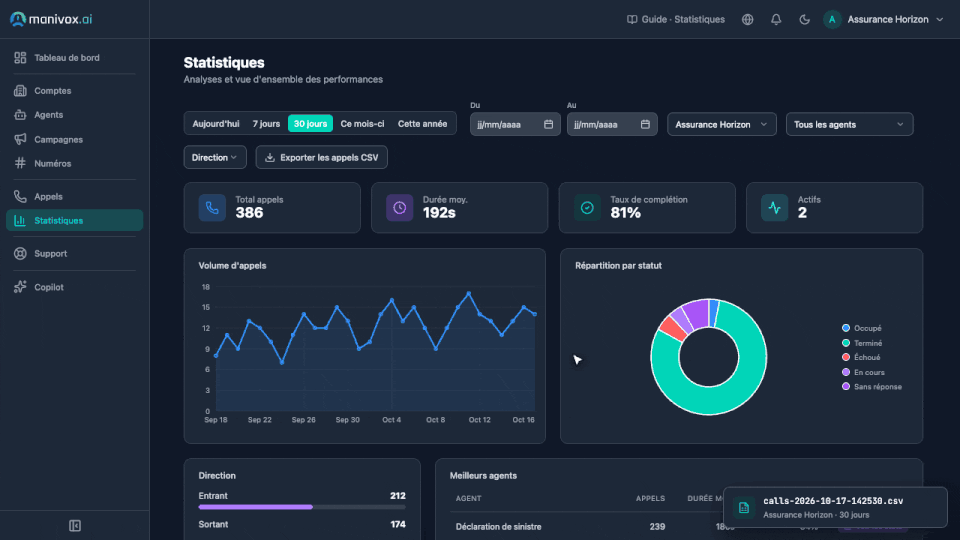This screenshot has width=960, height=540.
Task: Click the Agents robot icon
Action: (20, 114)
